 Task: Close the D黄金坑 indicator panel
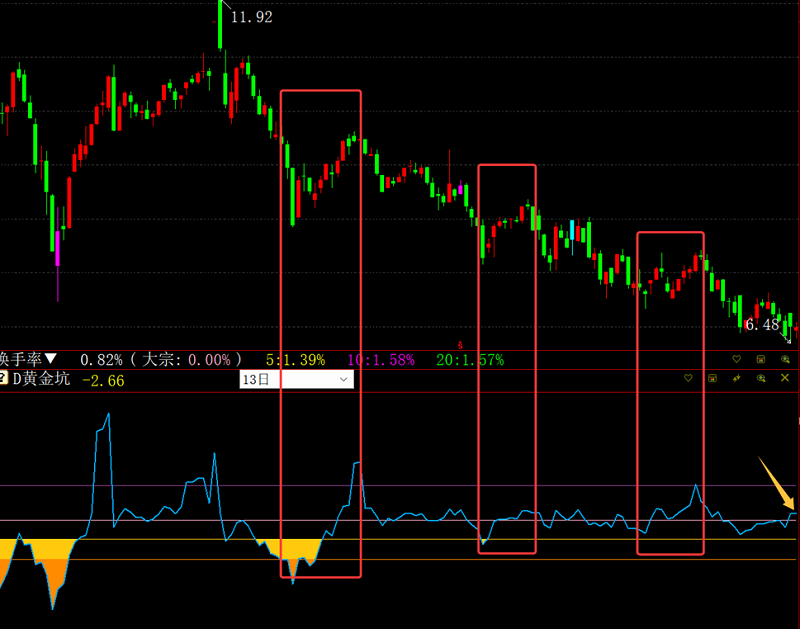point(785,378)
